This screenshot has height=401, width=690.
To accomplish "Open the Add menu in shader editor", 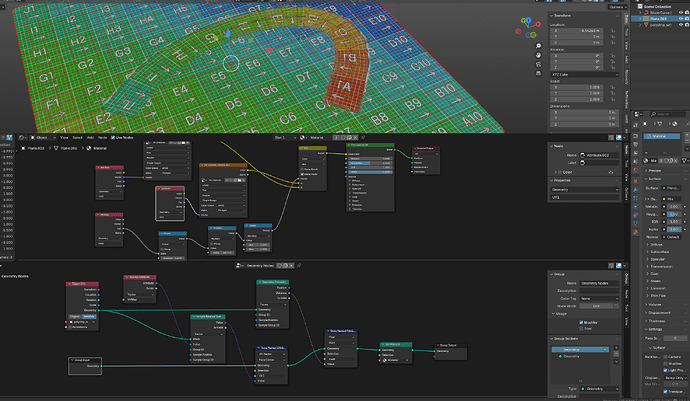I will (x=90, y=138).
